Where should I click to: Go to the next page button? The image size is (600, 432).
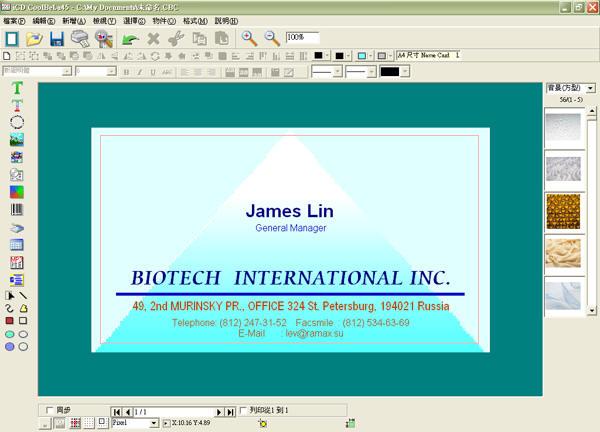[x=219, y=412]
